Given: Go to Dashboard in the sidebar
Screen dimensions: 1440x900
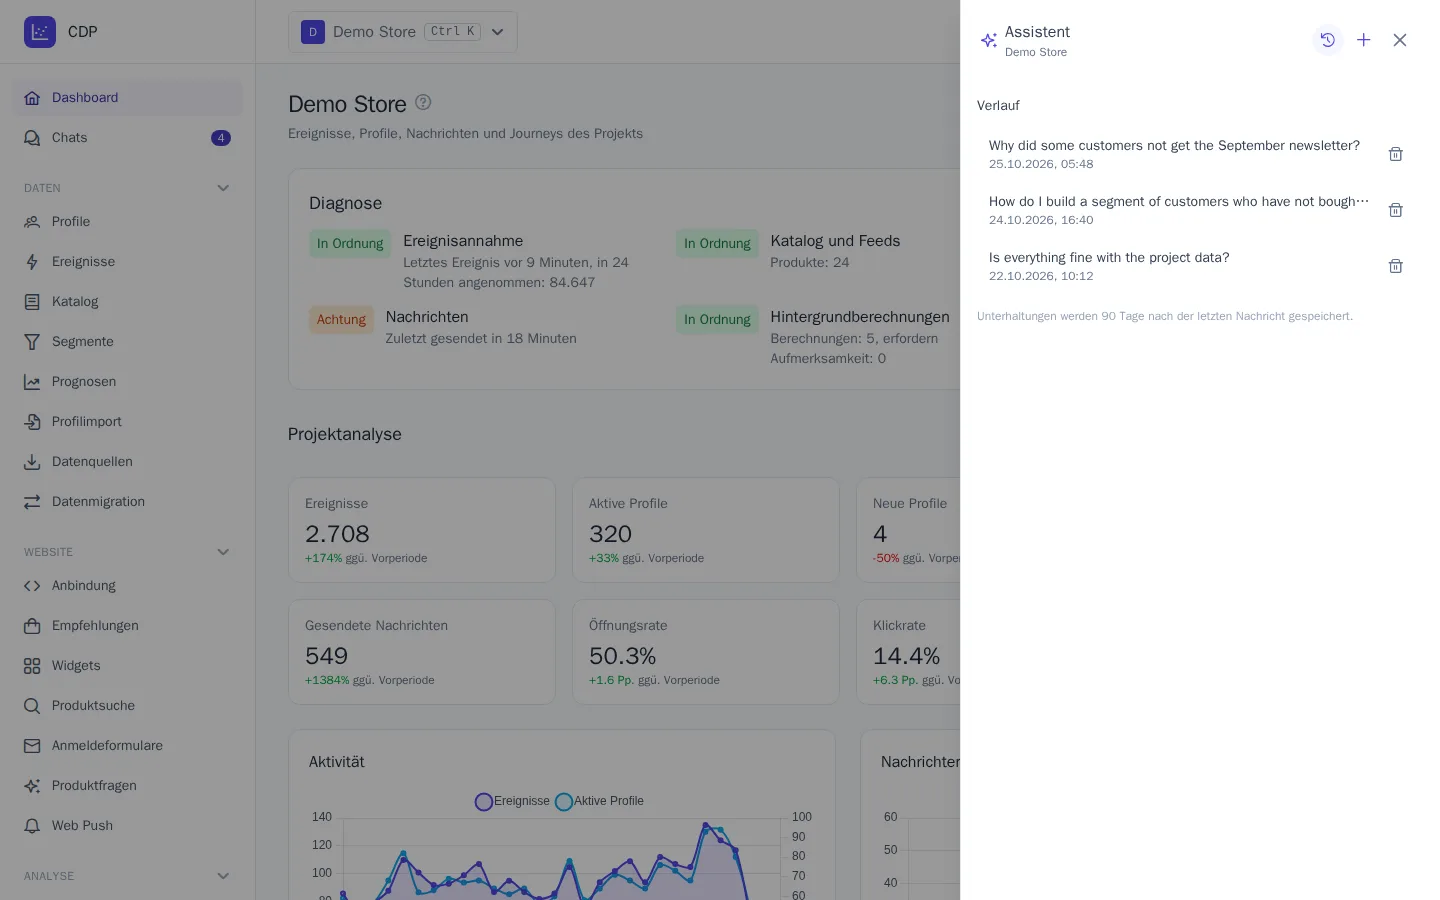Looking at the screenshot, I should point(128,98).
